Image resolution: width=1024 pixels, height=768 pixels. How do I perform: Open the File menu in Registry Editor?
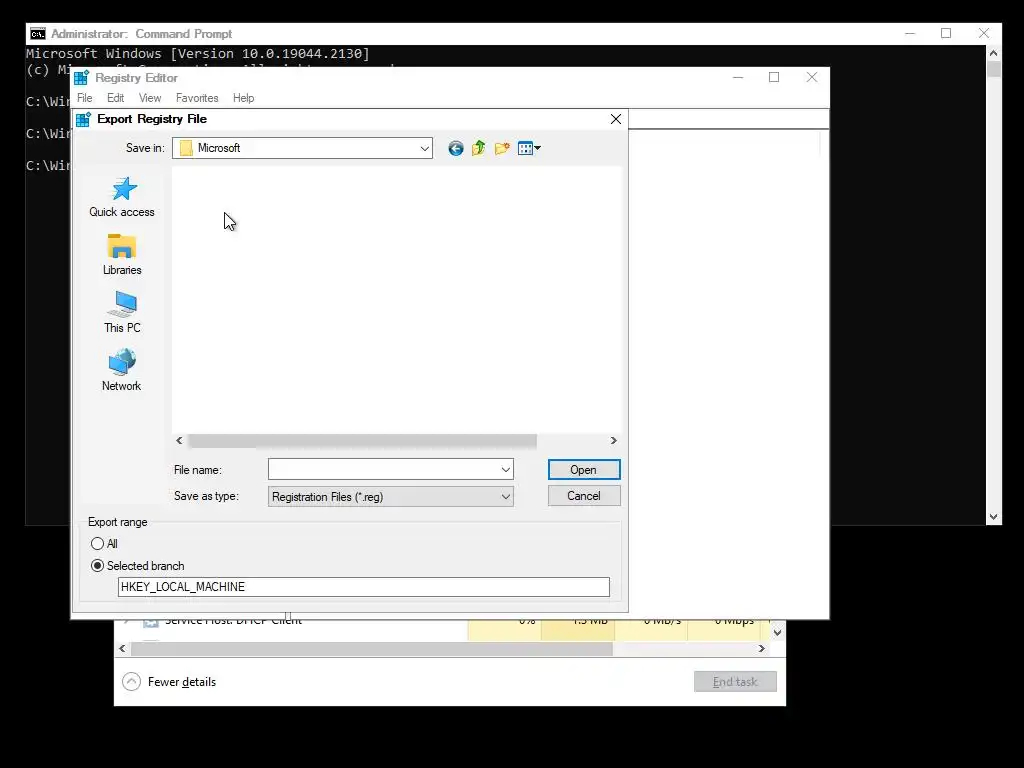pyautogui.click(x=85, y=98)
